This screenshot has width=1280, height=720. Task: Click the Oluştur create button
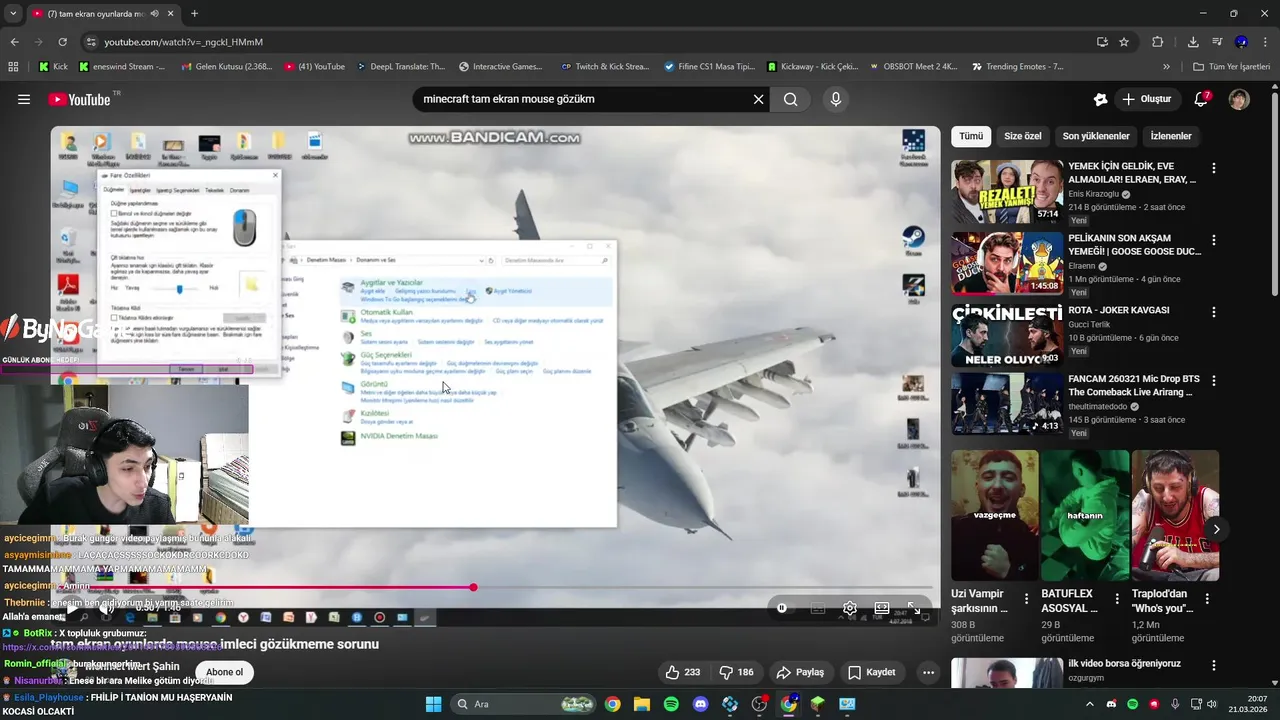point(1147,99)
